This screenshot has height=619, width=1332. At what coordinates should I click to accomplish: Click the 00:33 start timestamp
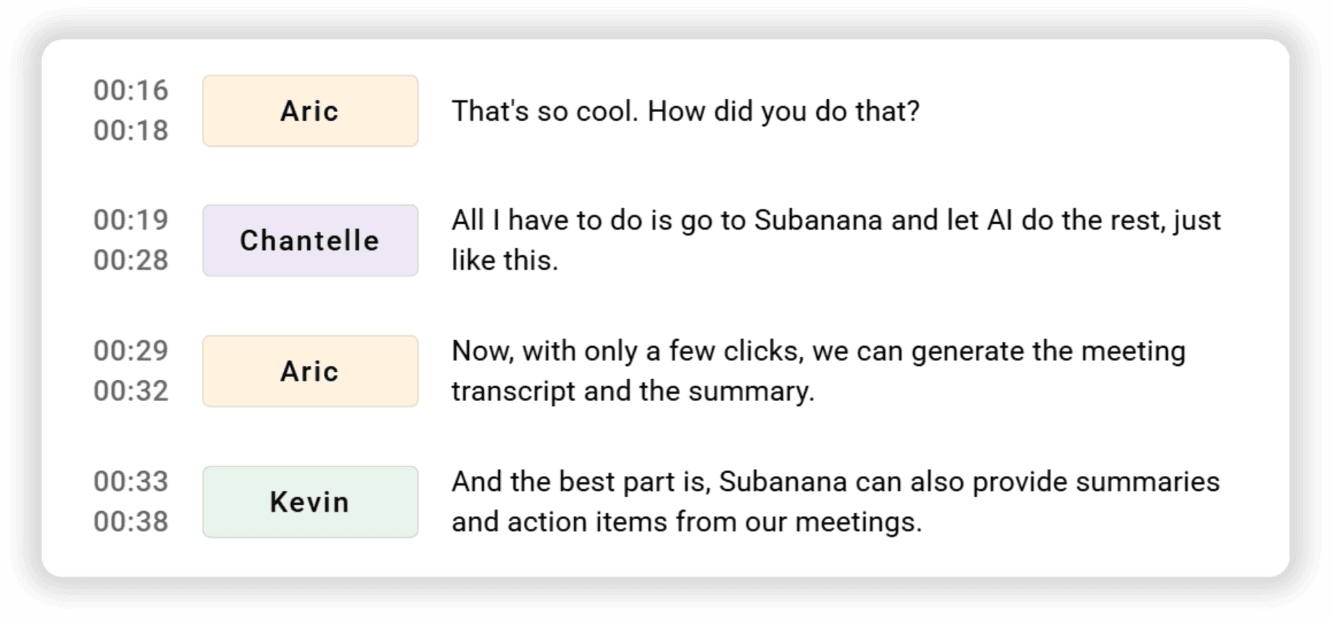(x=131, y=482)
